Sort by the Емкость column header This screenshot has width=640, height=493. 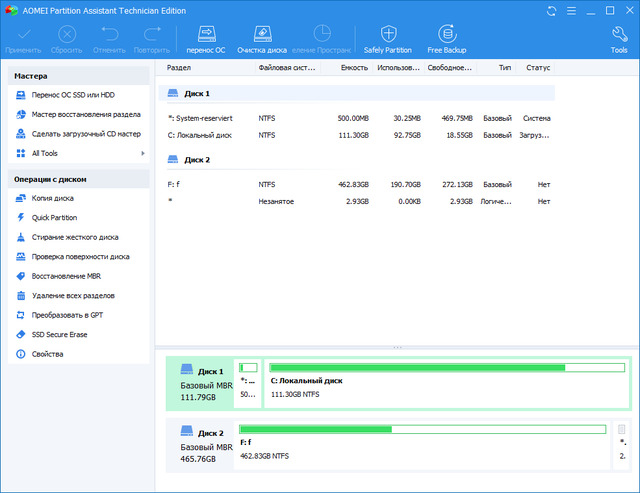pos(354,68)
